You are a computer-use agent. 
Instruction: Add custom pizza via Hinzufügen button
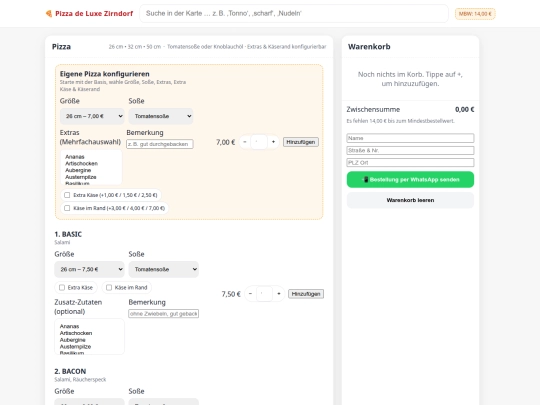click(x=301, y=142)
